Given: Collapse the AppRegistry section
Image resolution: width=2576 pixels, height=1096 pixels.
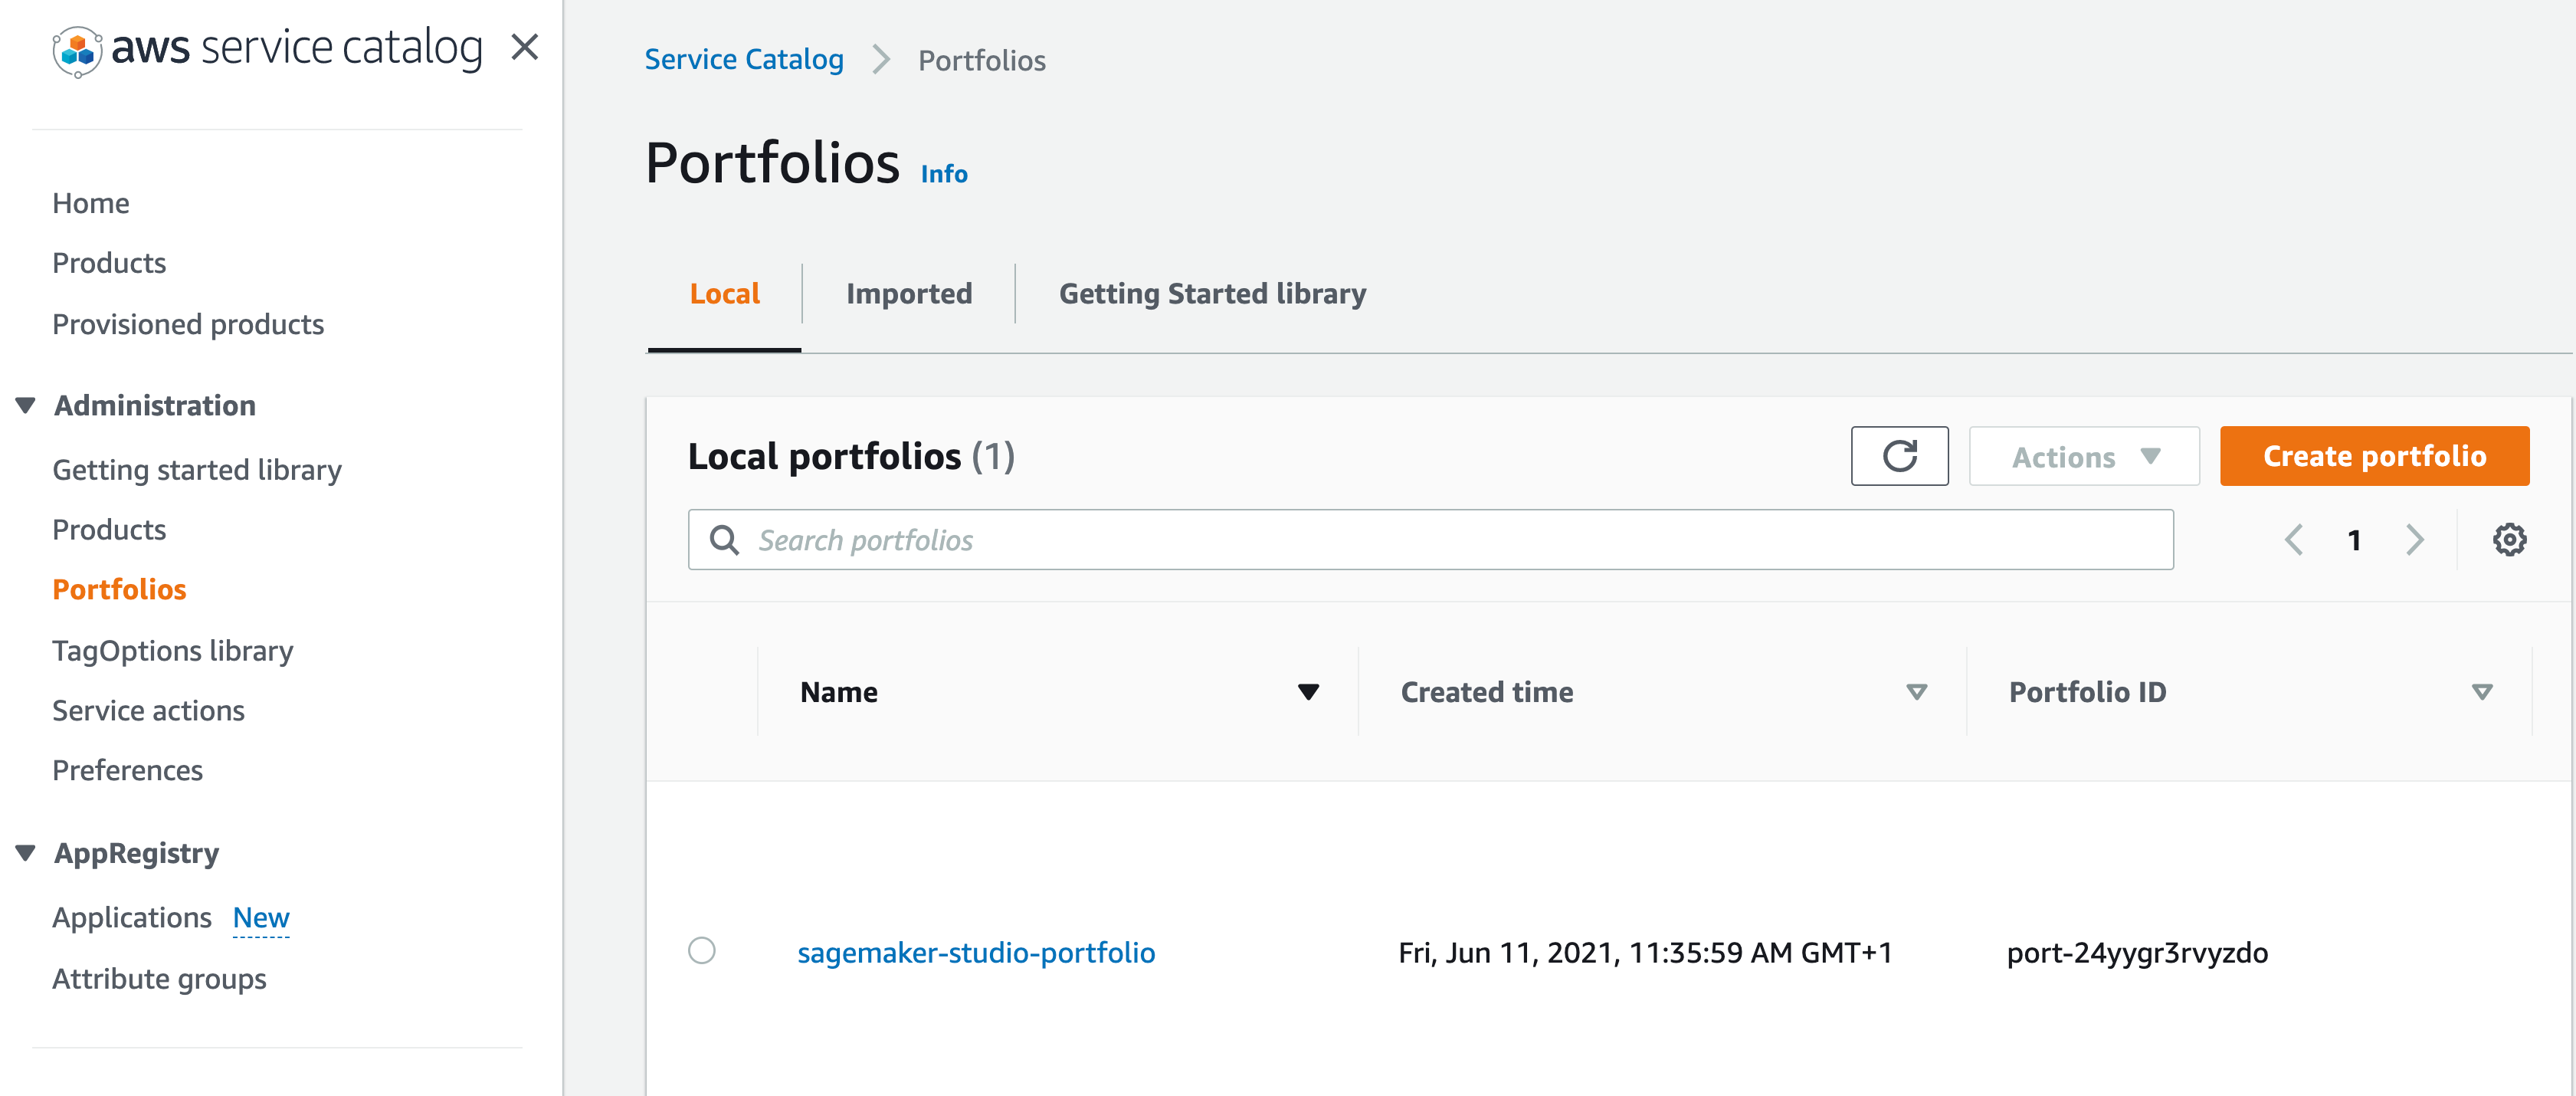Looking at the screenshot, I should tap(26, 853).
